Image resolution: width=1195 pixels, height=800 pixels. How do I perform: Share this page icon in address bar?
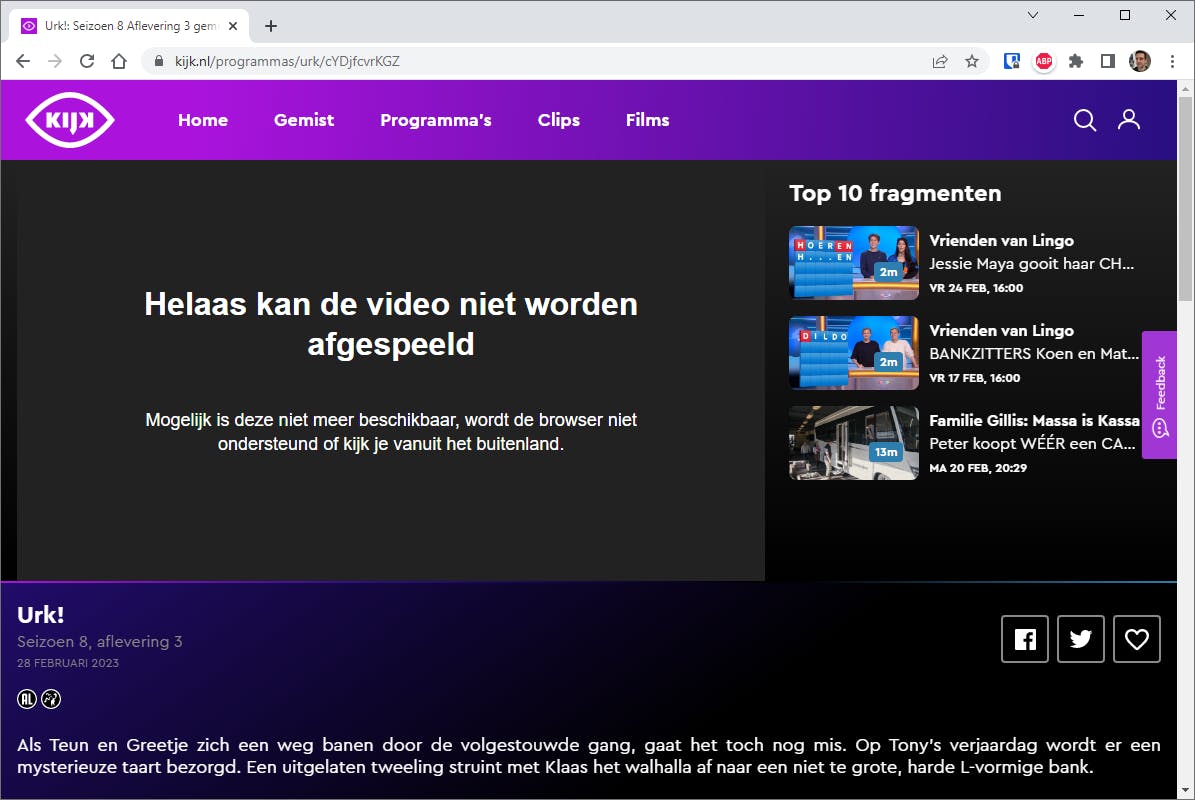pyautogui.click(x=940, y=61)
